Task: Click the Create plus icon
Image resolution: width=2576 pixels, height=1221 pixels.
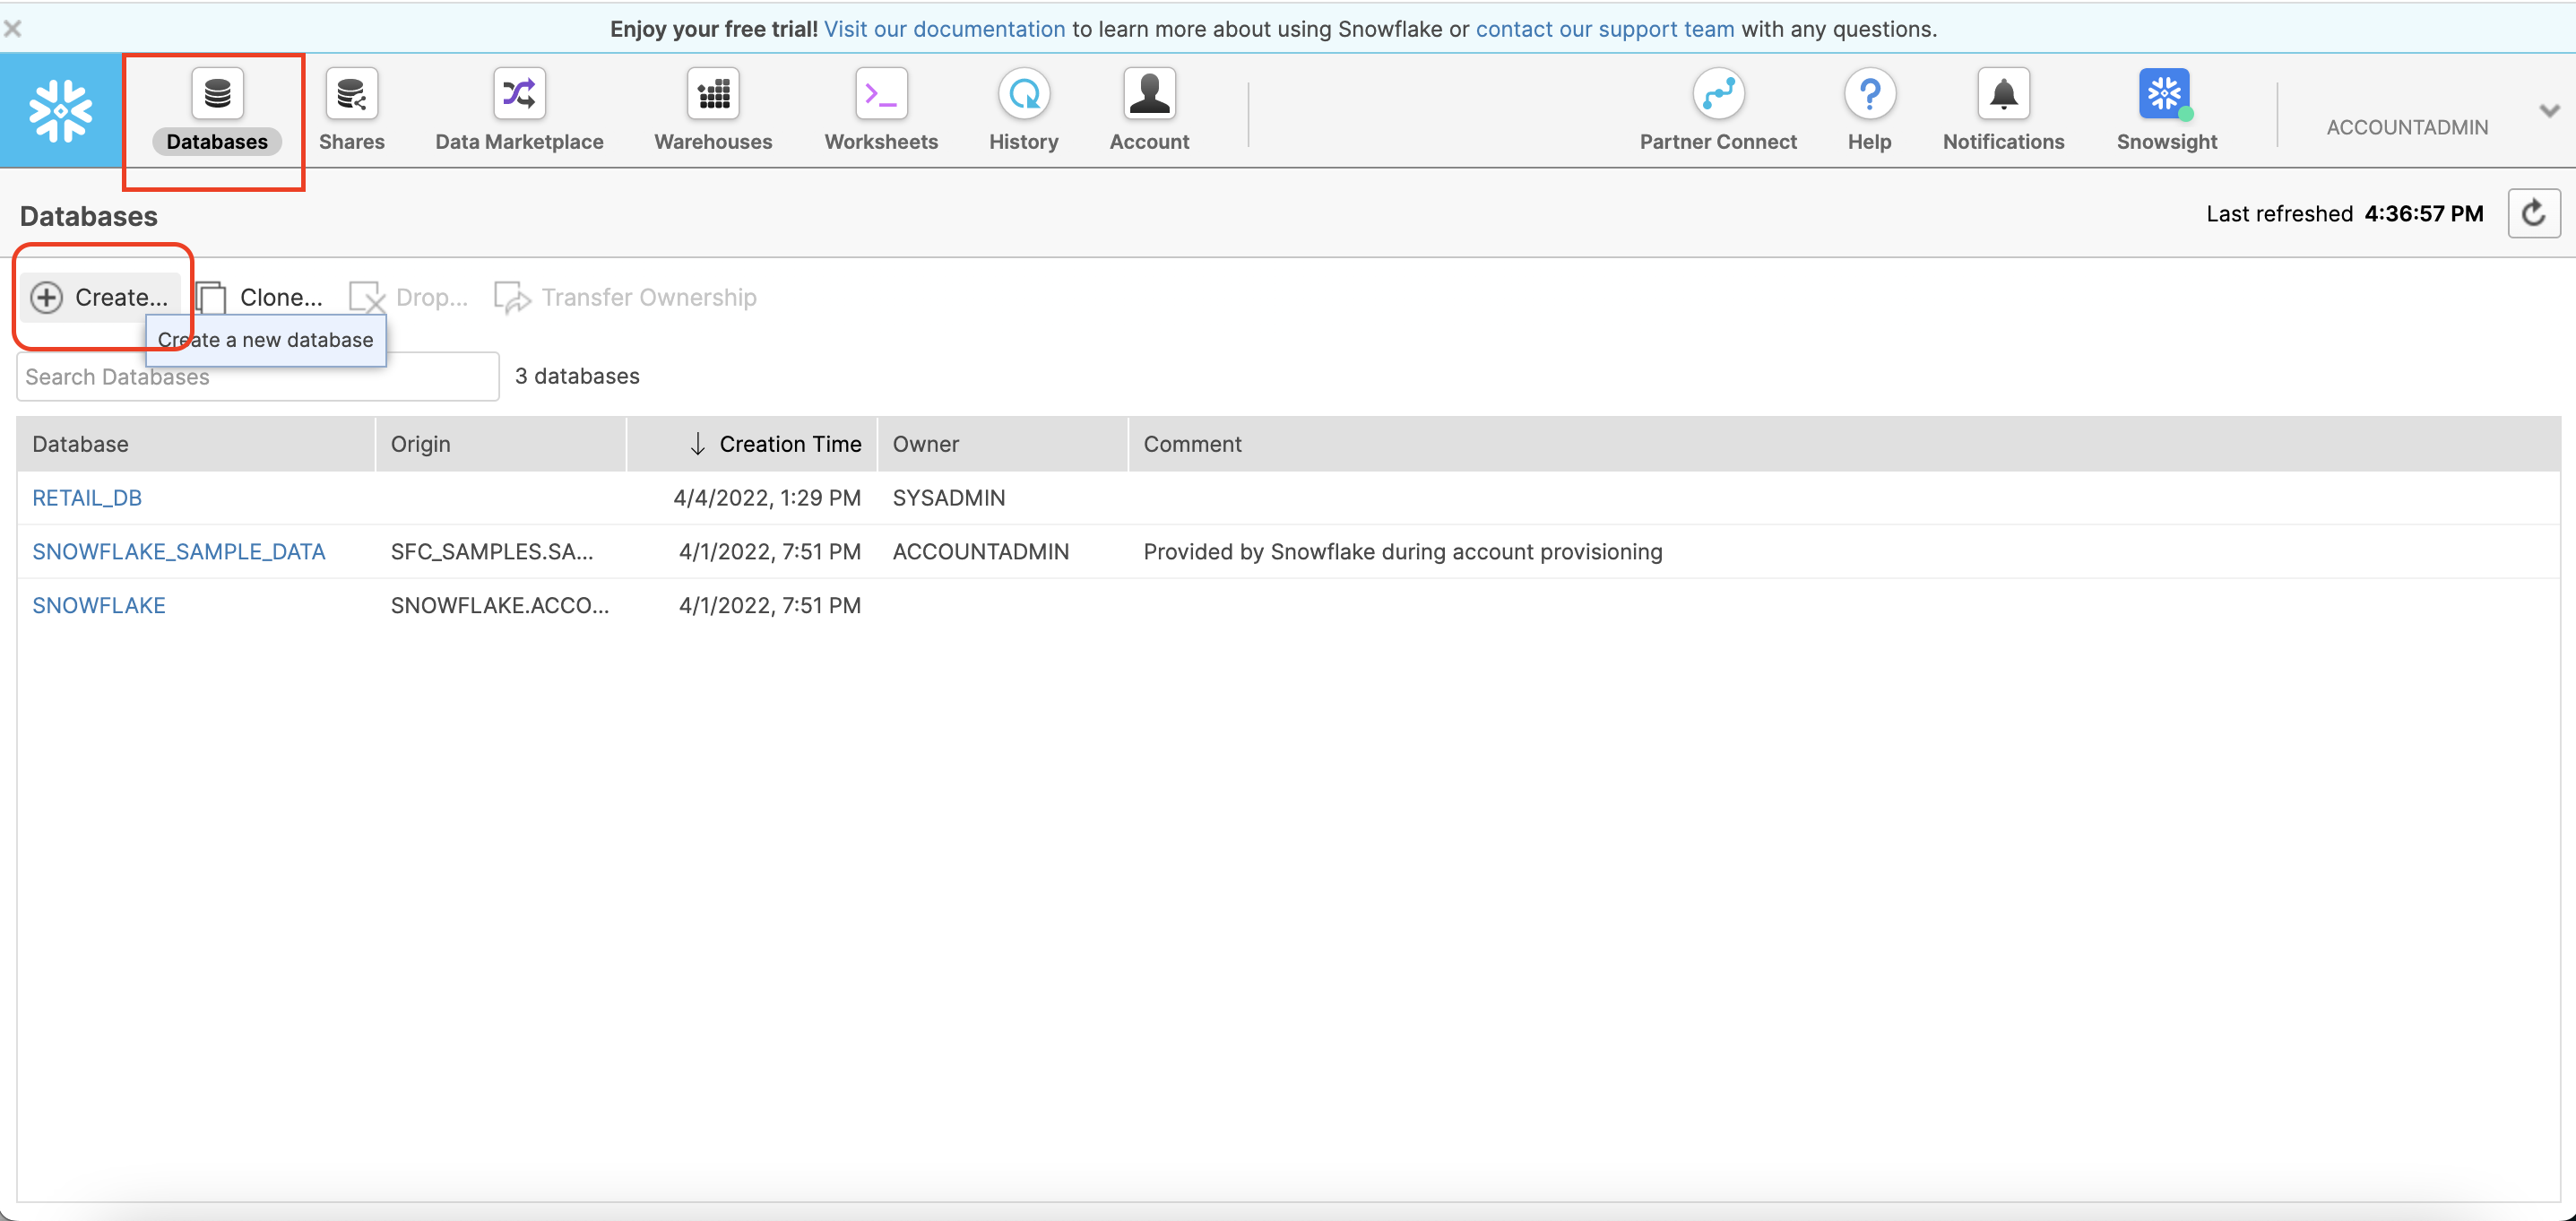Action: [x=46, y=297]
